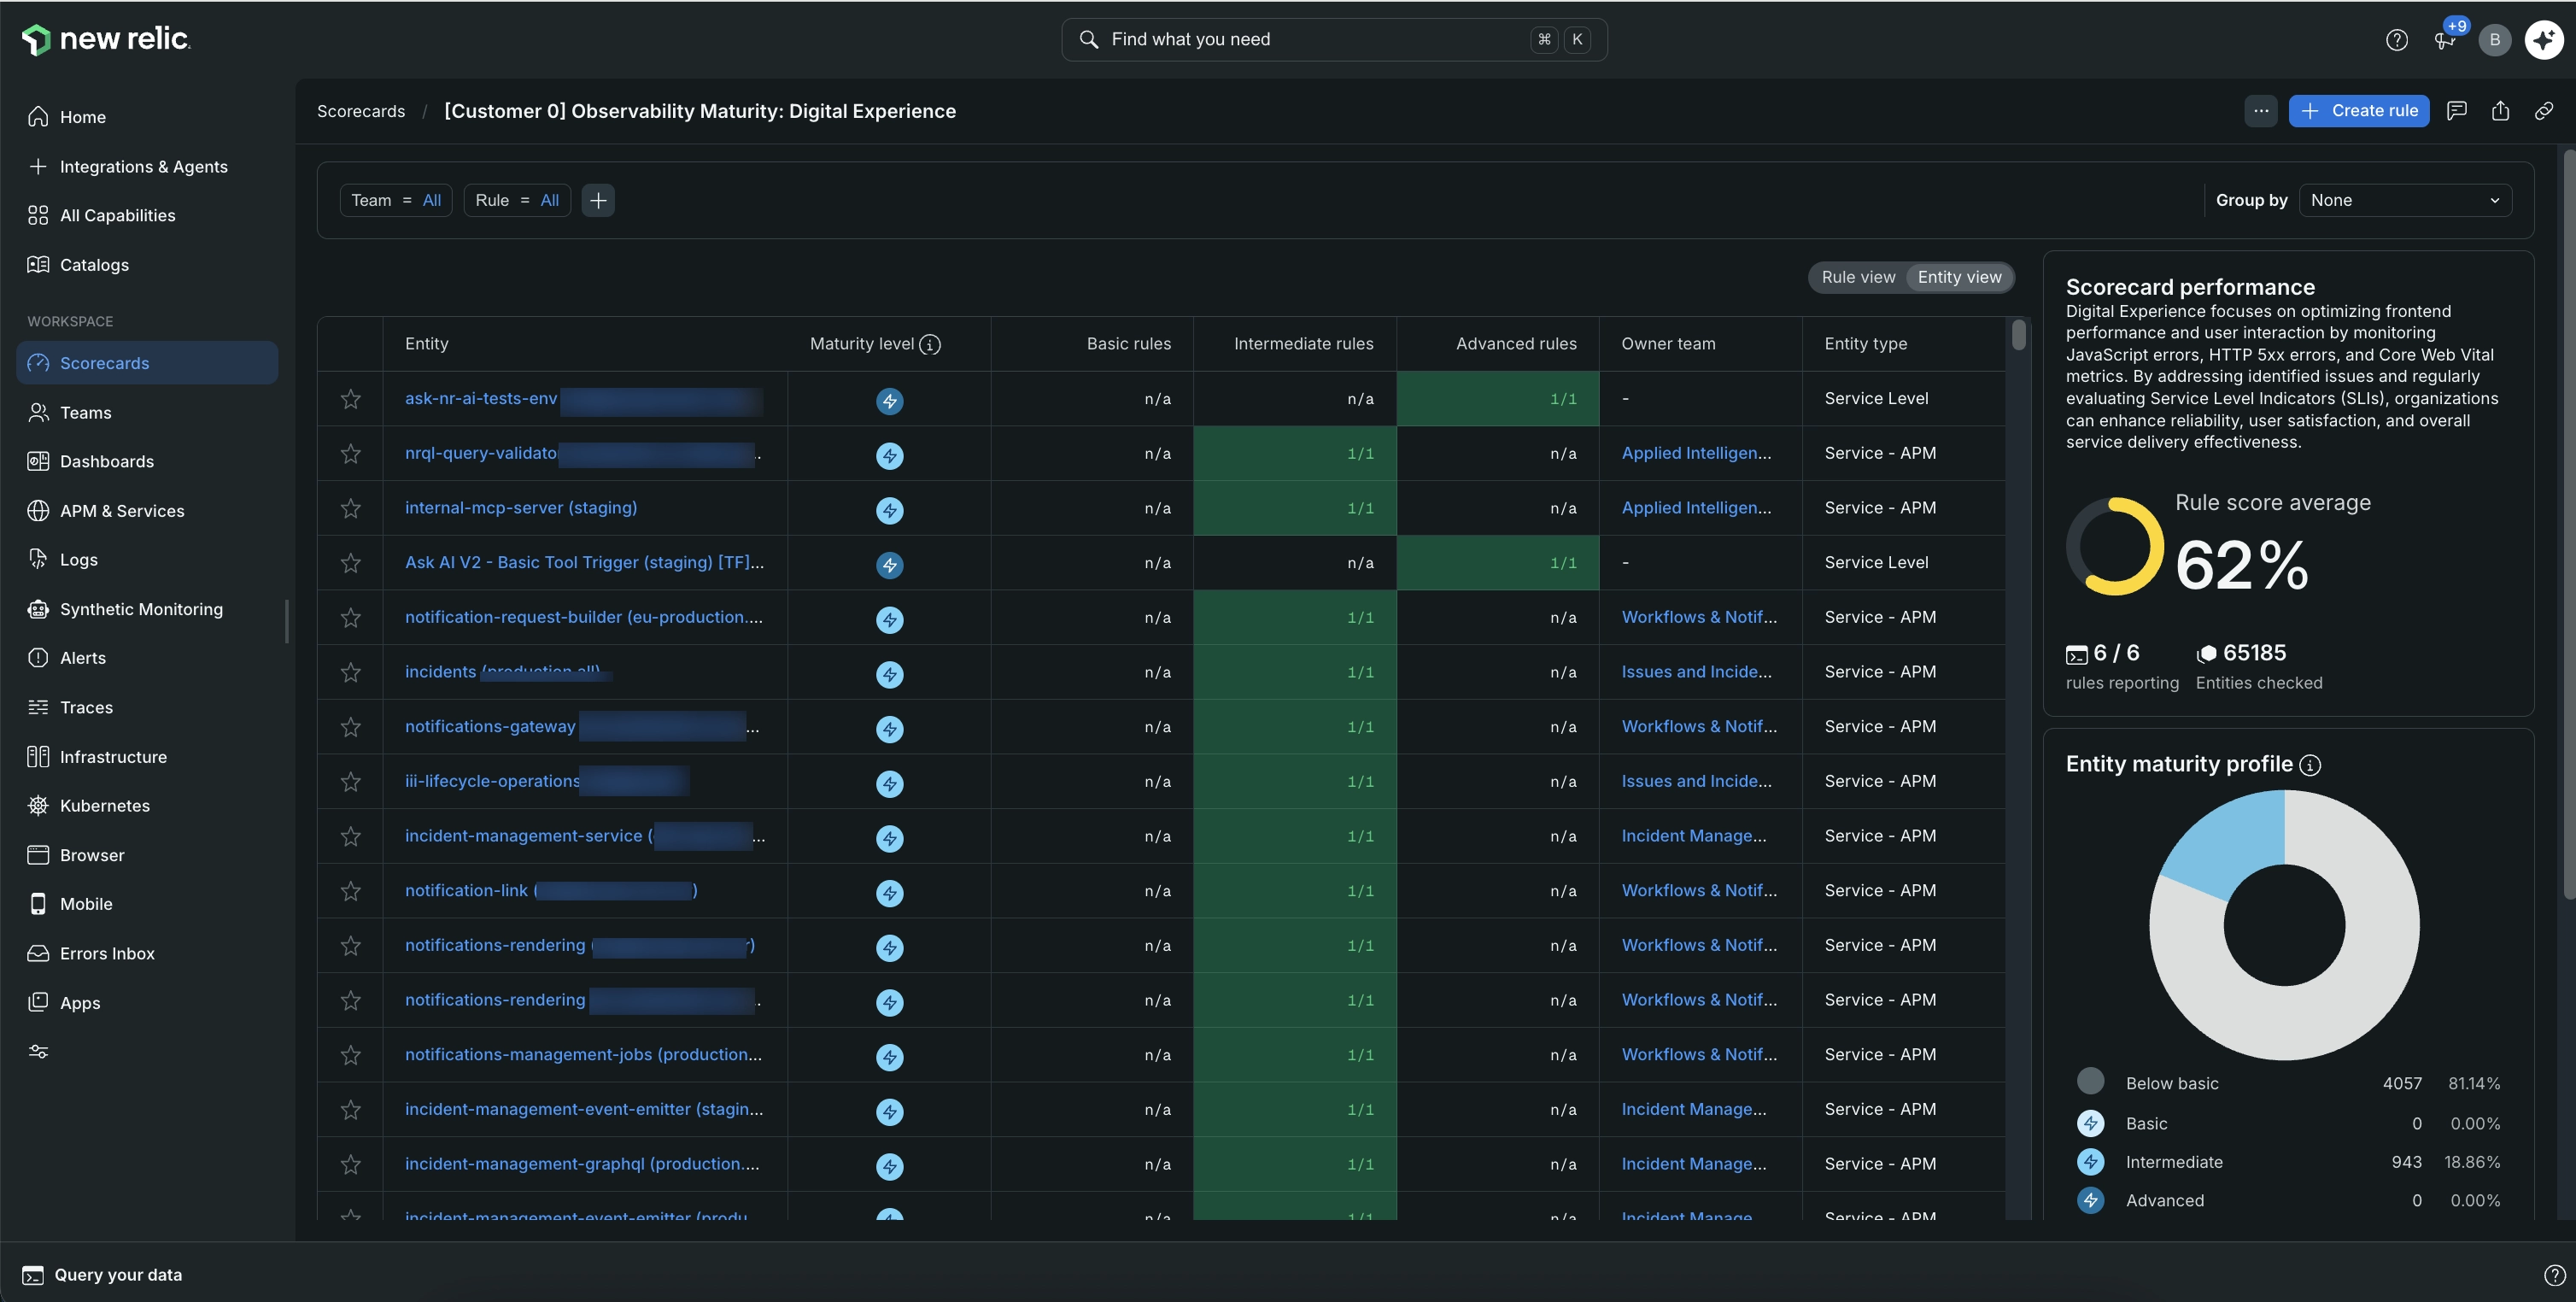Click the Entity maturity profile info icon

click(x=2310, y=765)
